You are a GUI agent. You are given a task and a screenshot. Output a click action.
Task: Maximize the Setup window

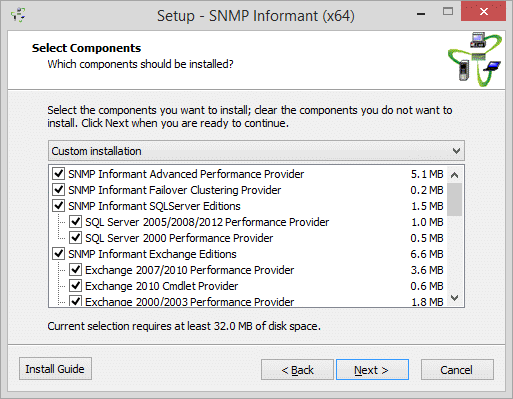click(x=448, y=12)
